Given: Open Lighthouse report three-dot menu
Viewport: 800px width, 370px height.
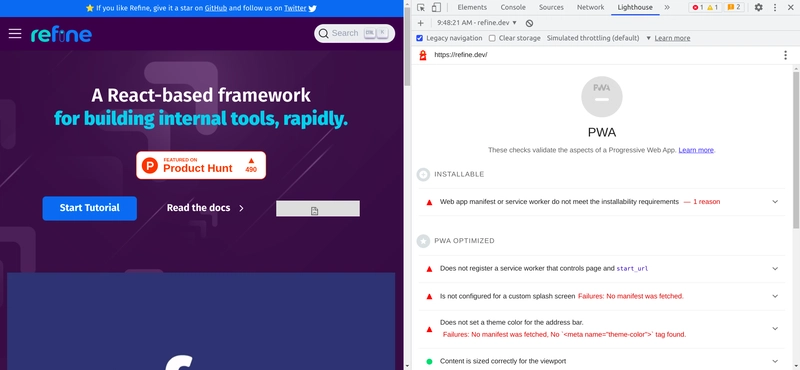Looking at the screenshot, I should tap(785, 55).
